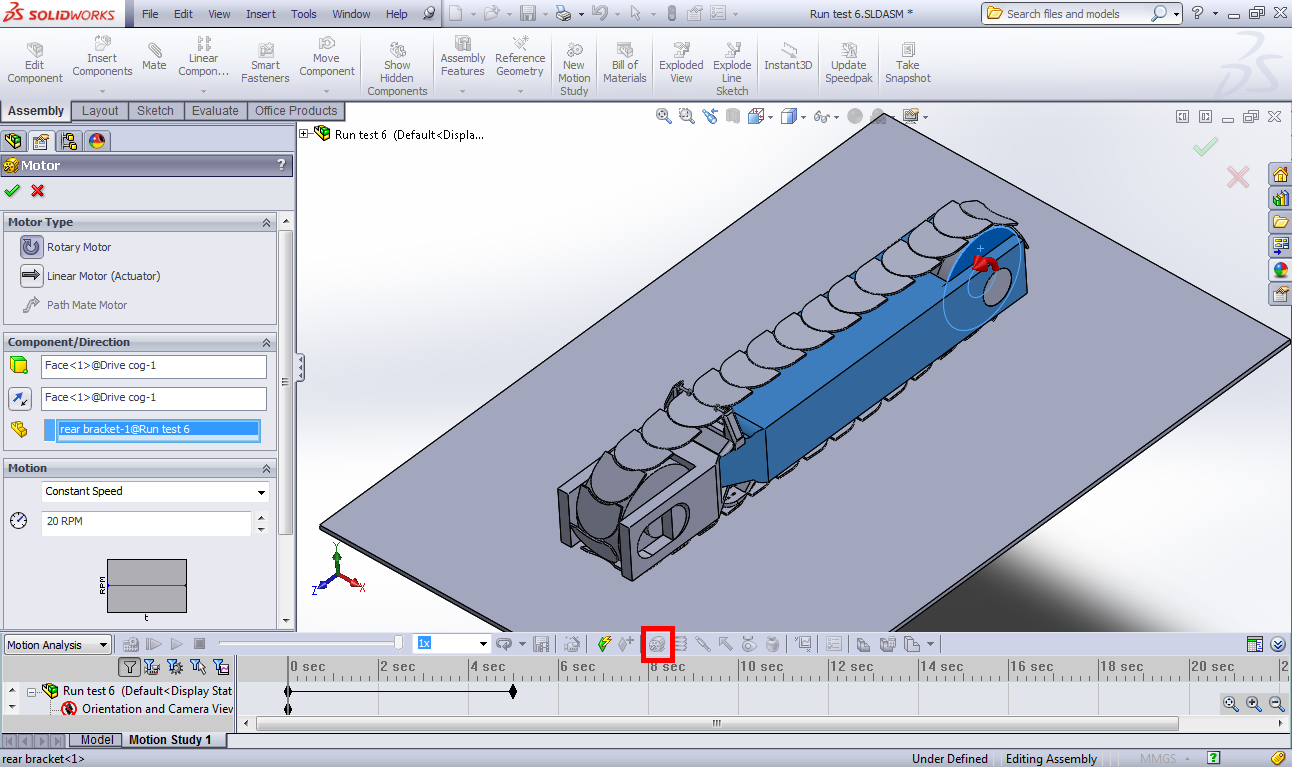
Task: Open the Appearances task pane tab
Action: (x=1280, y=270)
